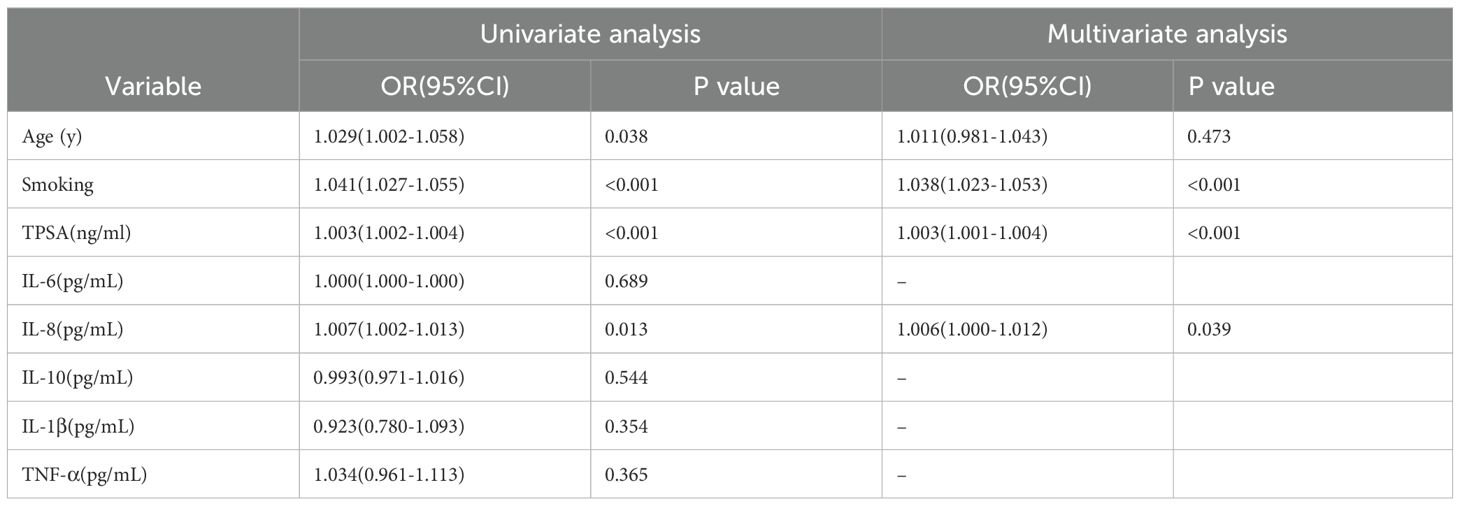
Task: Select the Age multivariate P value 0.473
Action: pyautogui.click(x=1209, y=136)
